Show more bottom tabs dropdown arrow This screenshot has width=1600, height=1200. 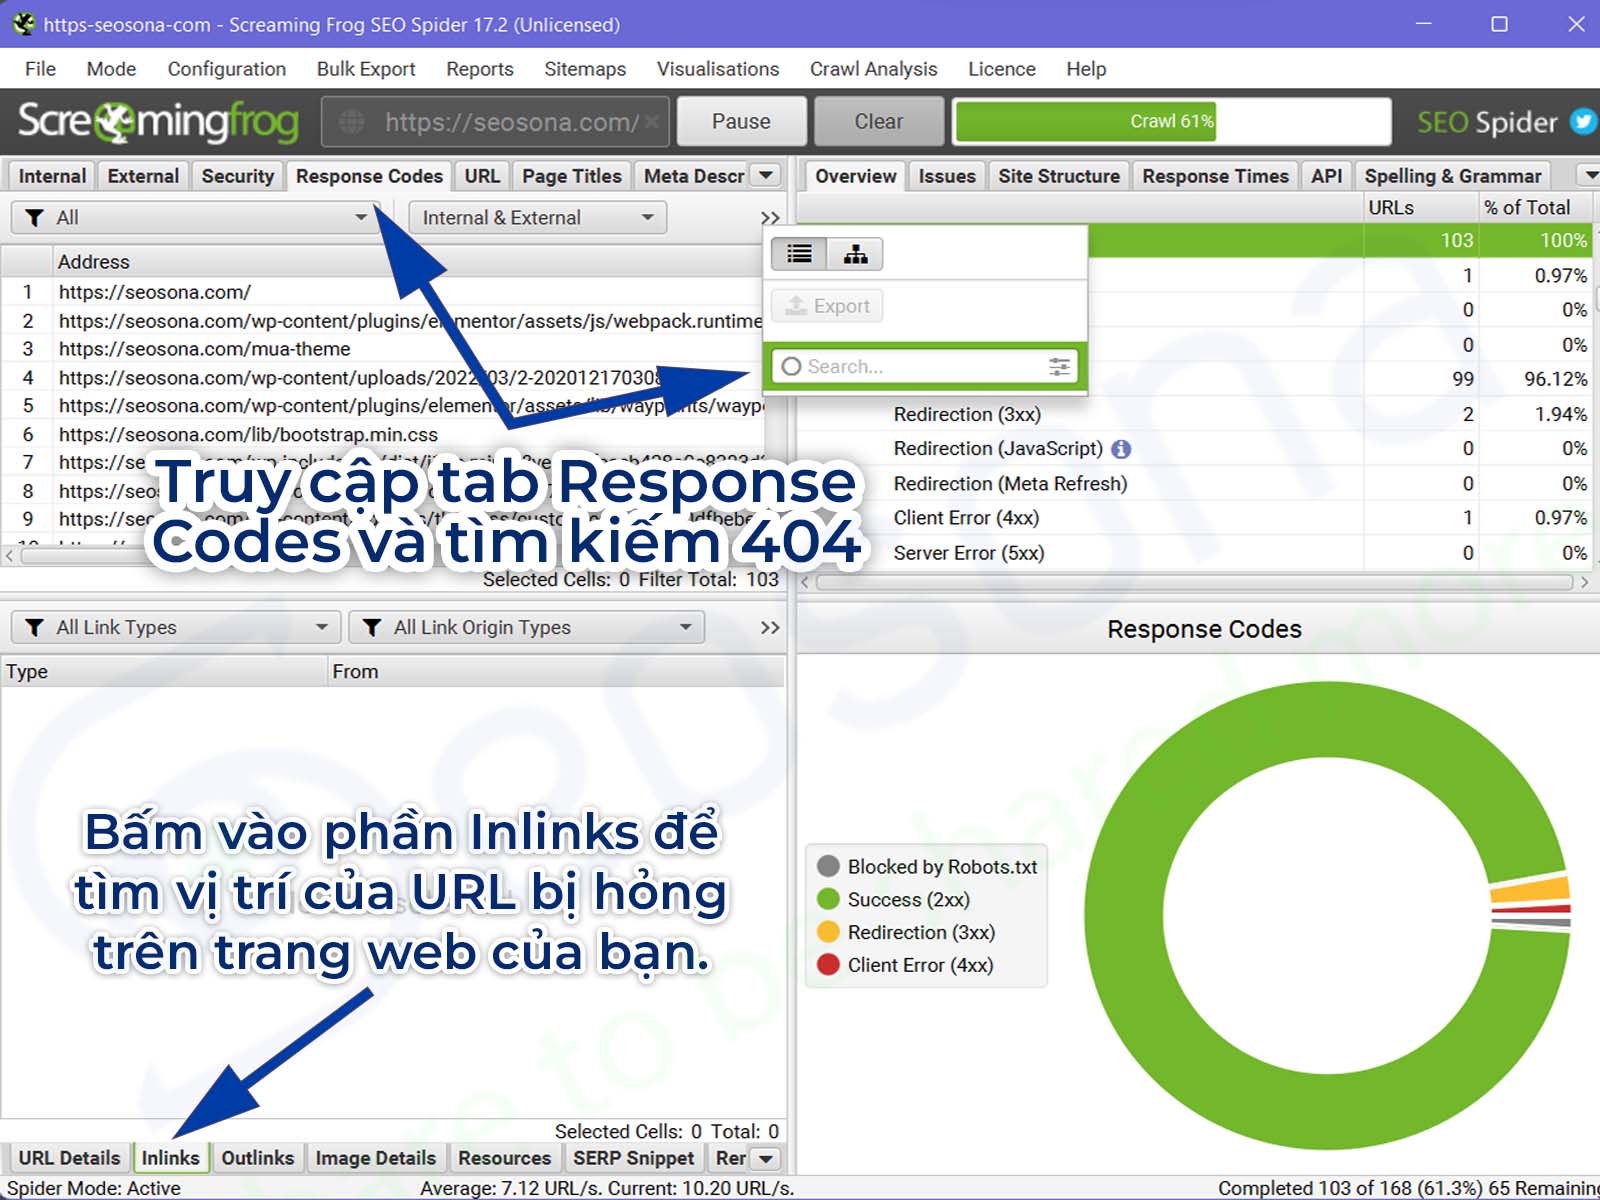(766, 1158)
